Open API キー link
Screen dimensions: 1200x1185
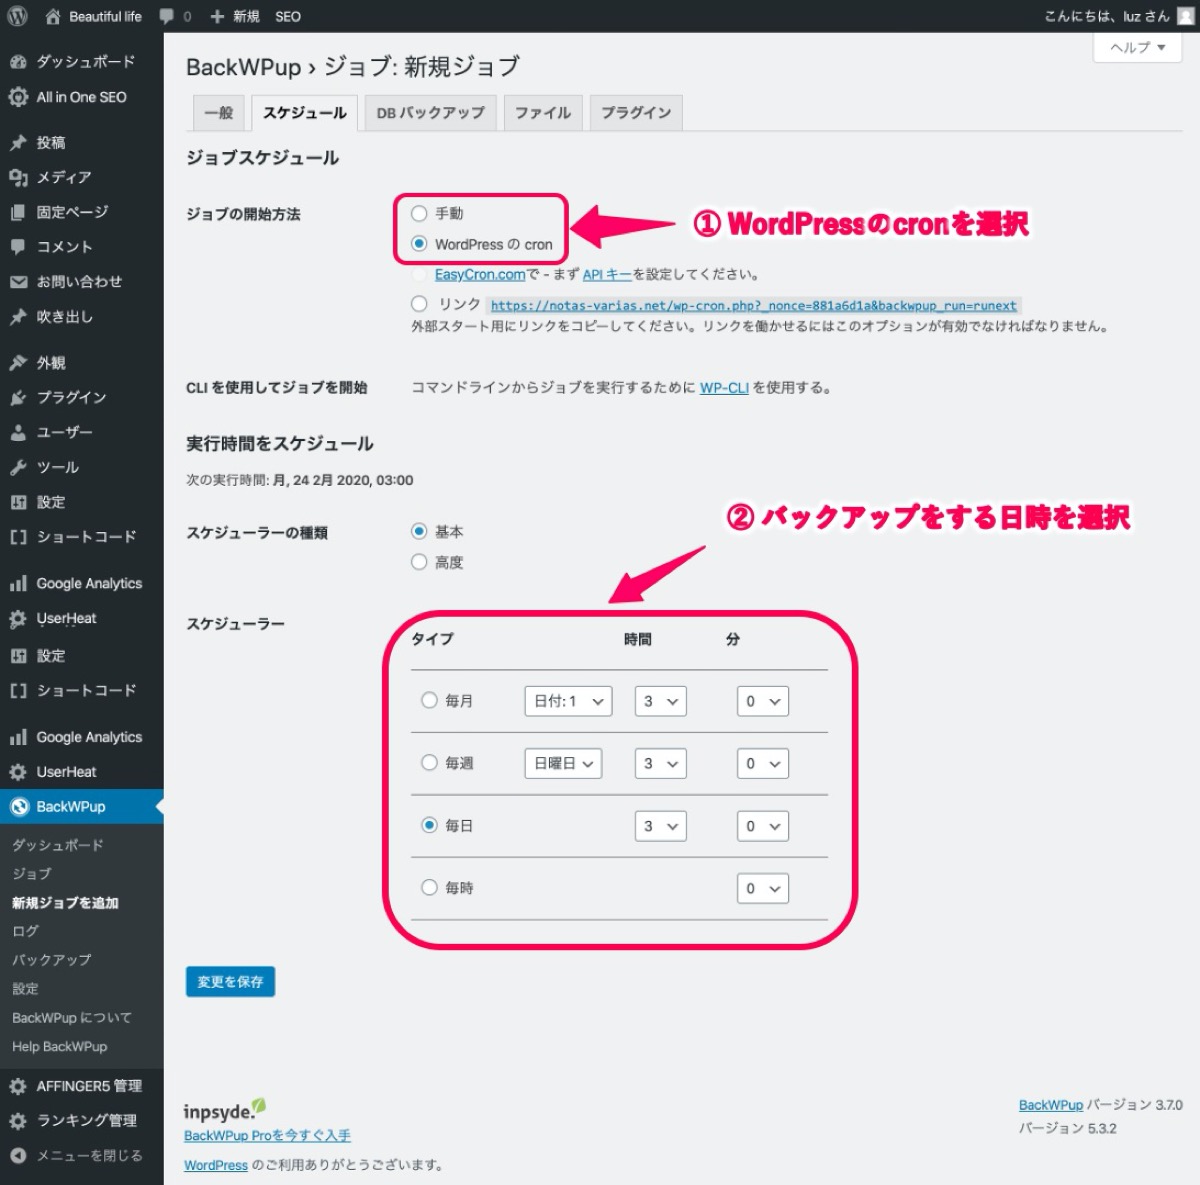[607, 274]
